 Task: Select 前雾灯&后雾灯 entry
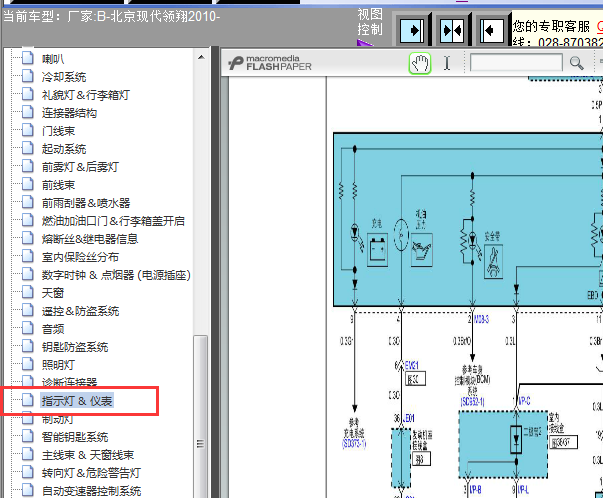80,167
